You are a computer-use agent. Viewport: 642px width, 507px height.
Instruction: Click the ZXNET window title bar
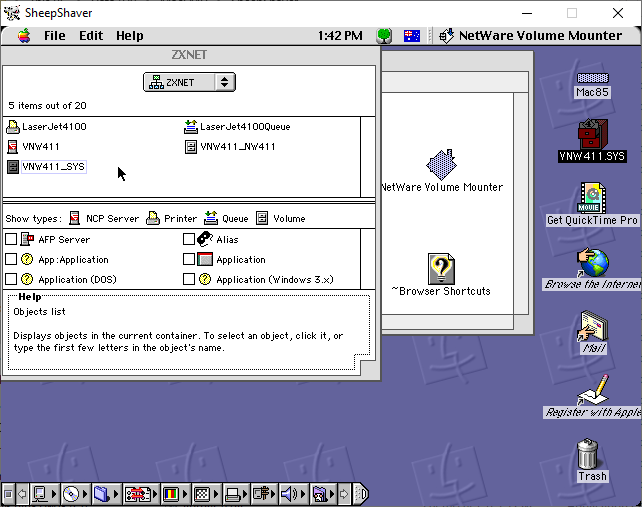tap(191, 55)
